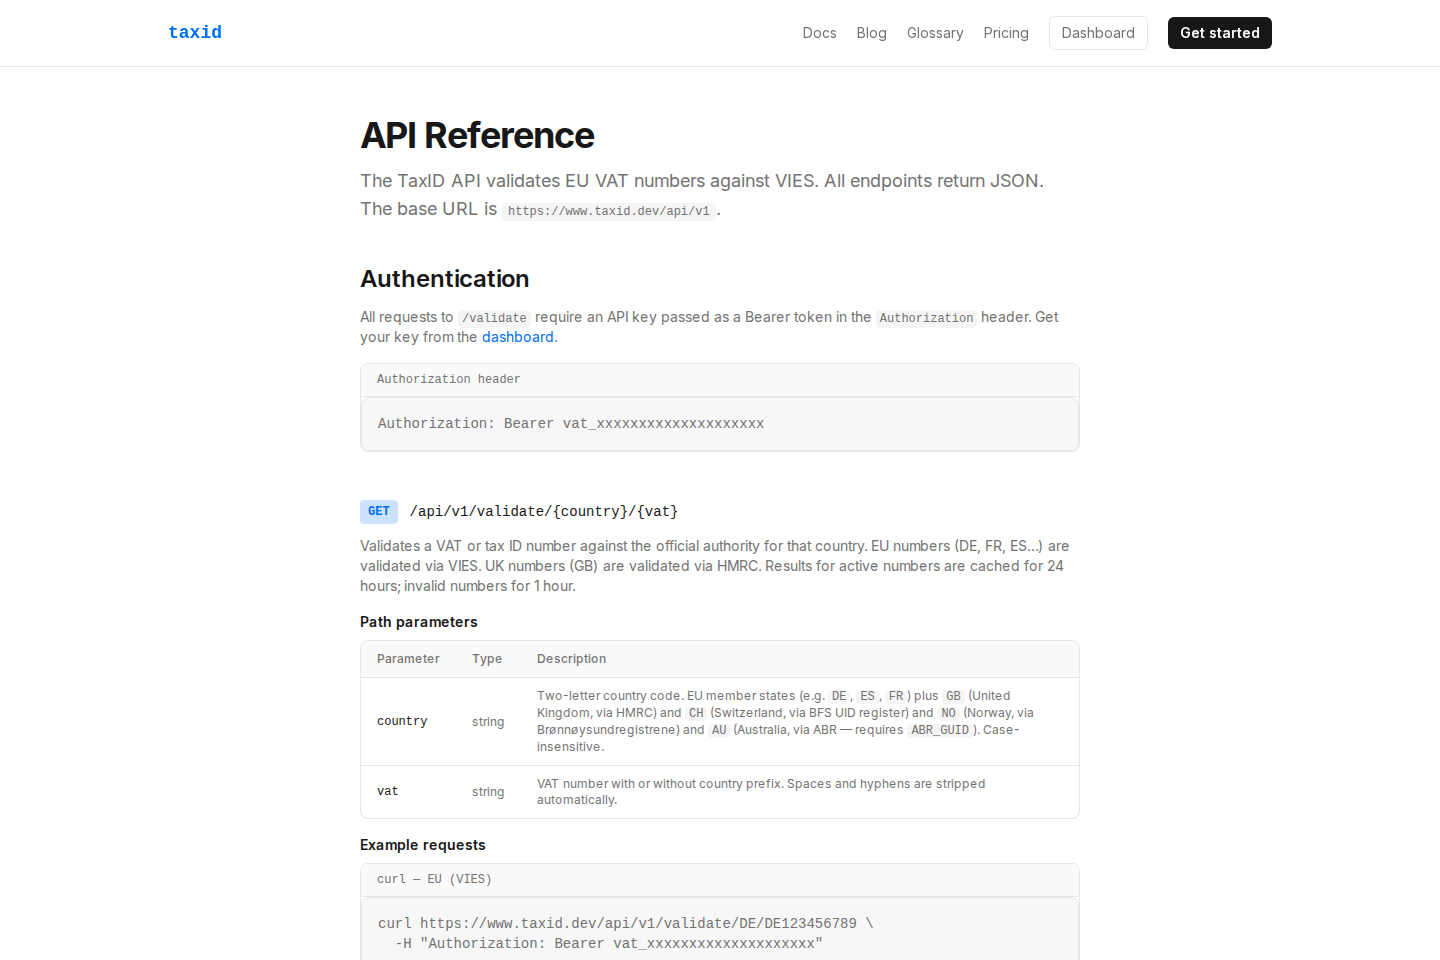Viewport: 1440px width, 960px height.
Task: Select the curl validate/DE/DE123456789 command line
Action: pyautogui.click(x=626, y=924)
